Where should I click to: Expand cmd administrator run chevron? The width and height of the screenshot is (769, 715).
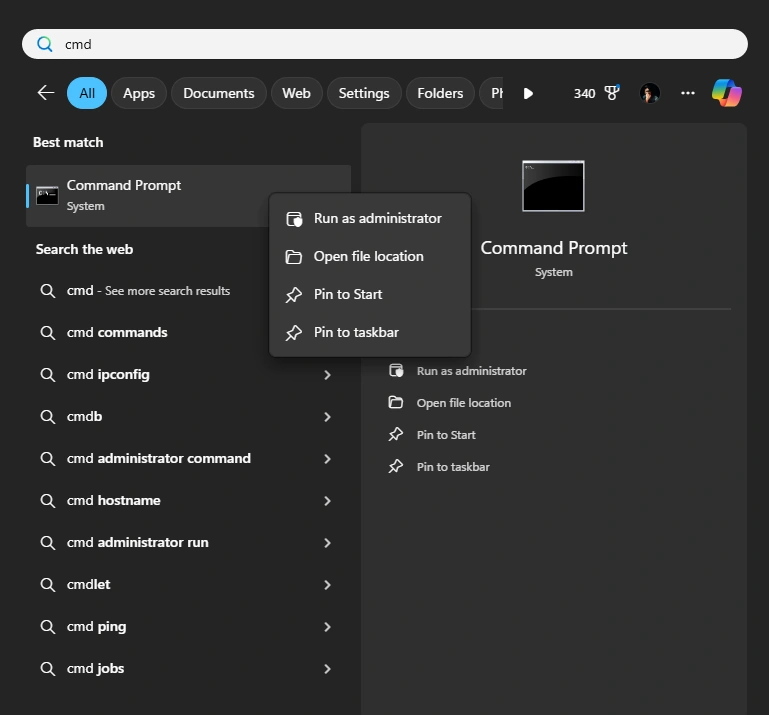pos(327,543)
